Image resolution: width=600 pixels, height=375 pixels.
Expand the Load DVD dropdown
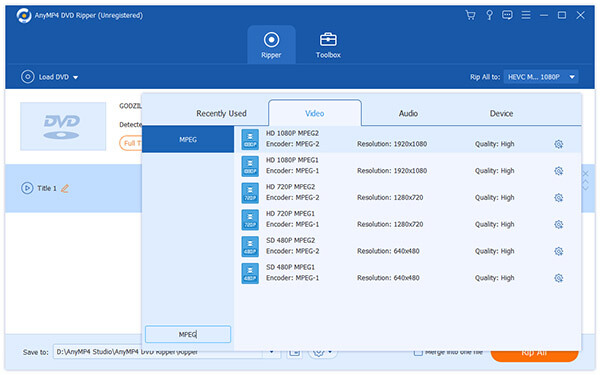(x=75, y=77)
